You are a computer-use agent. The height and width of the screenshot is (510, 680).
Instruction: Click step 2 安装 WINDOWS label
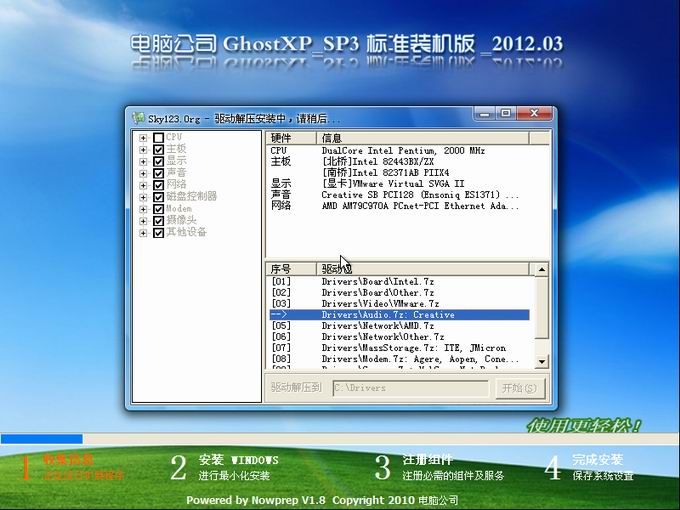coord(239,460)
